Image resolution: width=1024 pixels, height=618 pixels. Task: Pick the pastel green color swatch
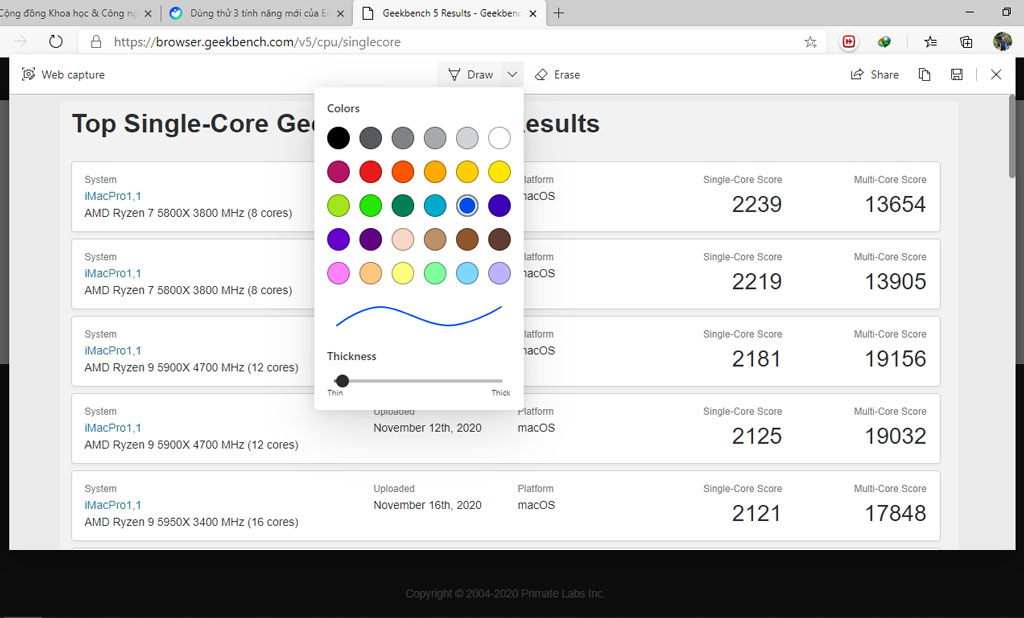click(435, 273)
